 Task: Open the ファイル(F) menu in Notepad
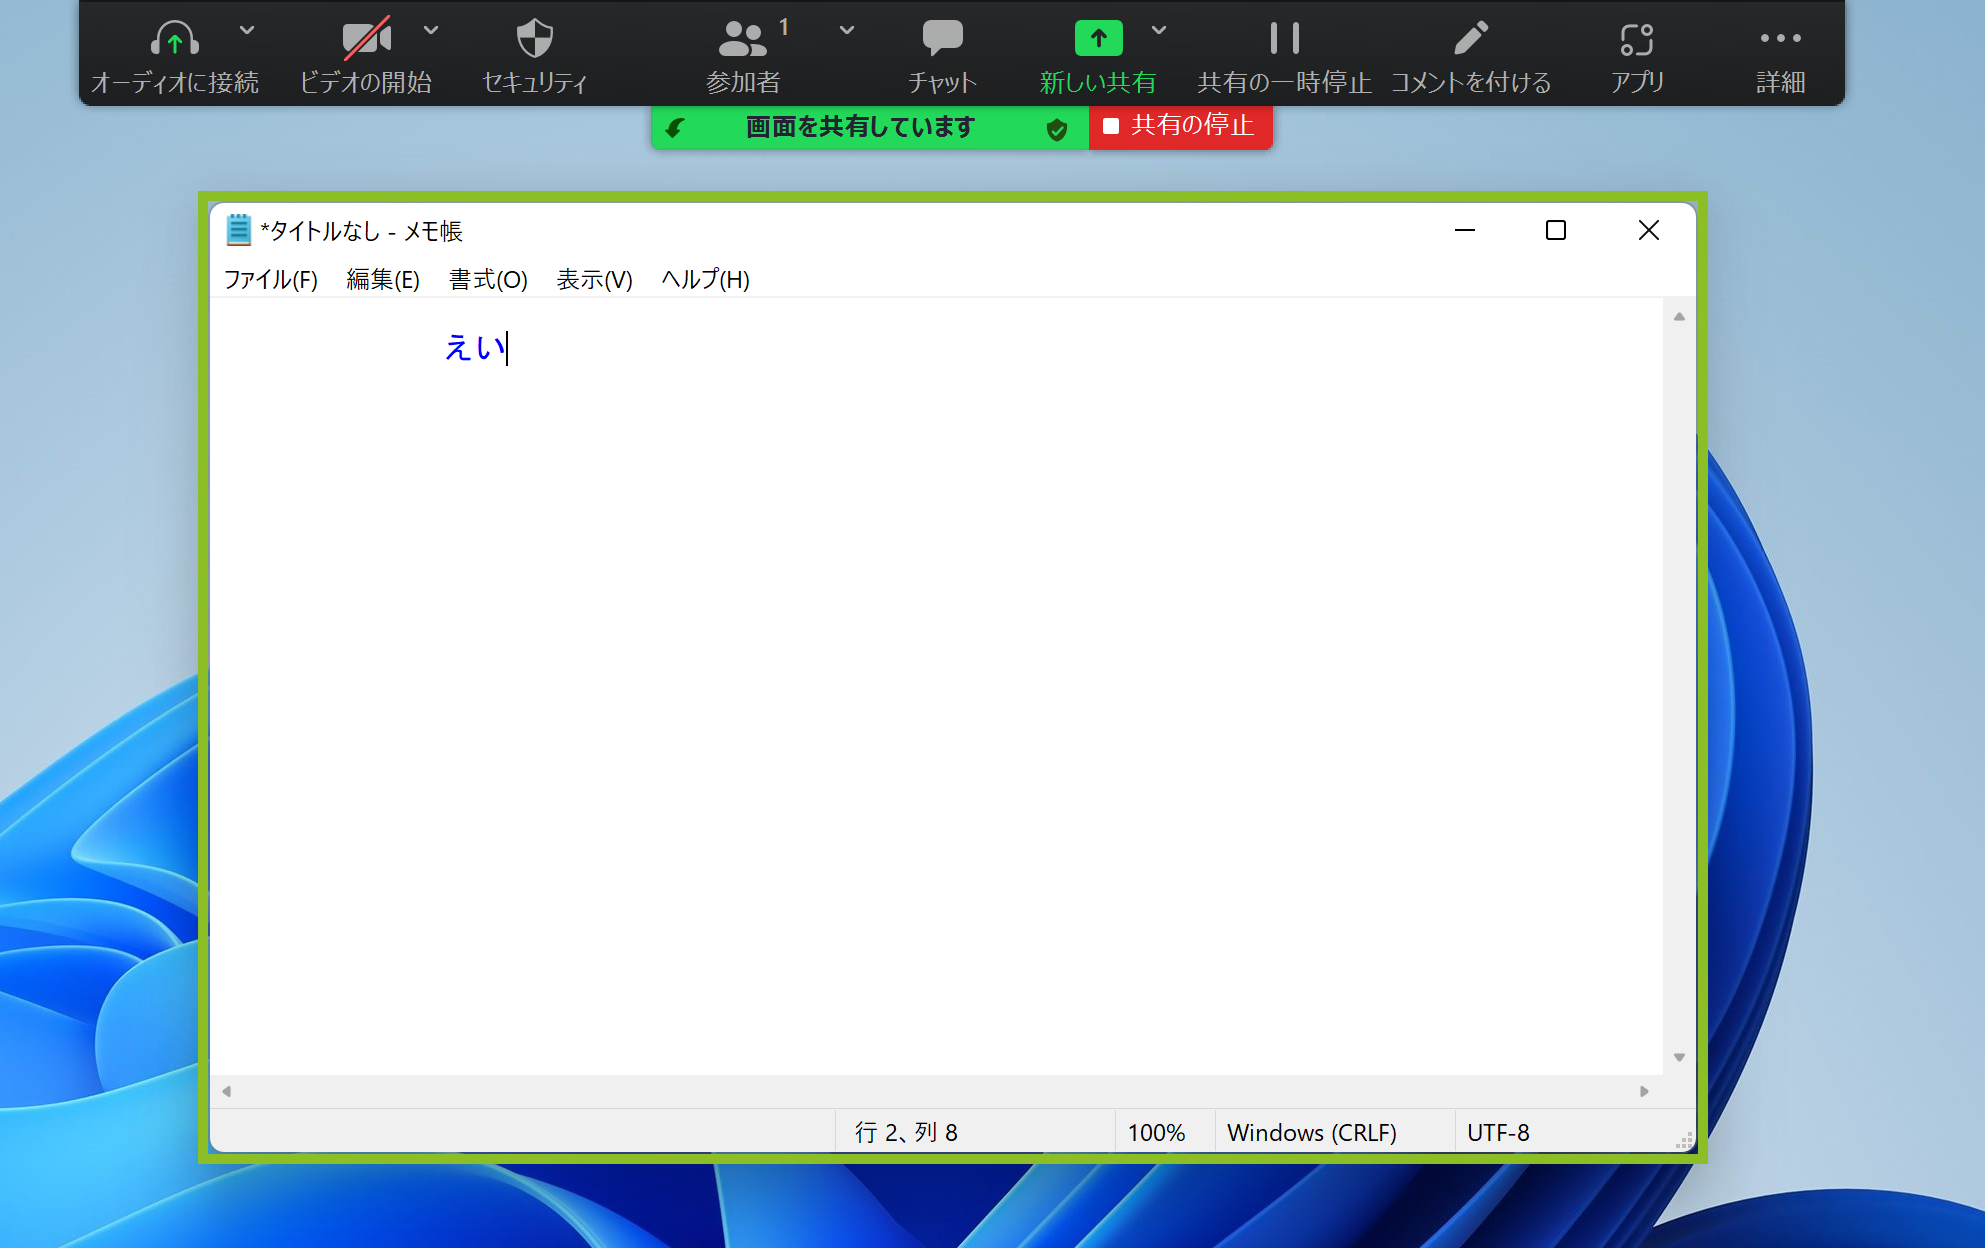tap(270, 280)
